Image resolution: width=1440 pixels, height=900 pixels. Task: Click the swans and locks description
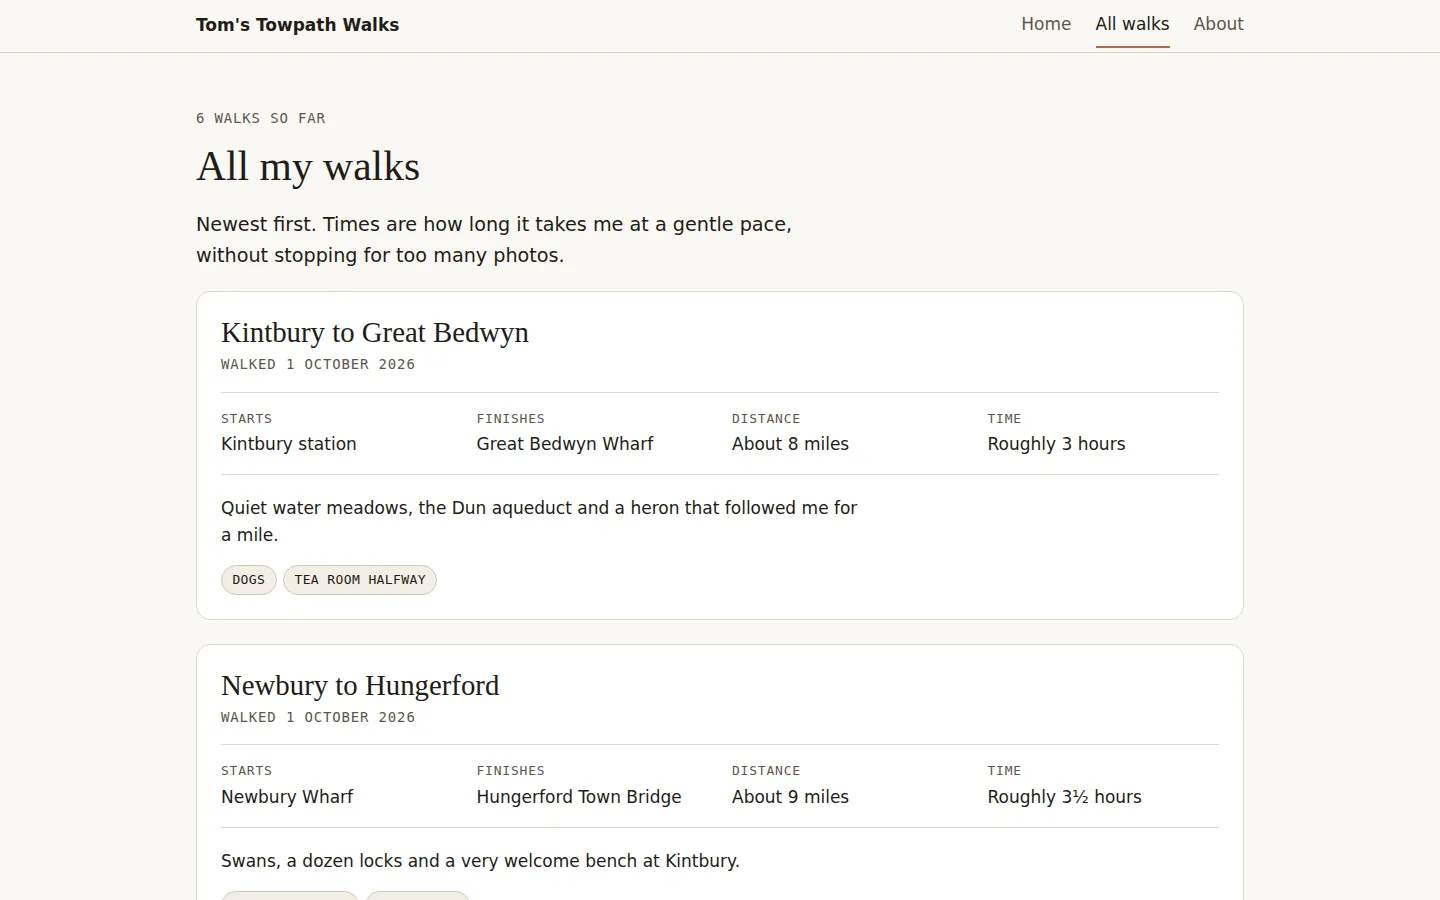(480, 861)
